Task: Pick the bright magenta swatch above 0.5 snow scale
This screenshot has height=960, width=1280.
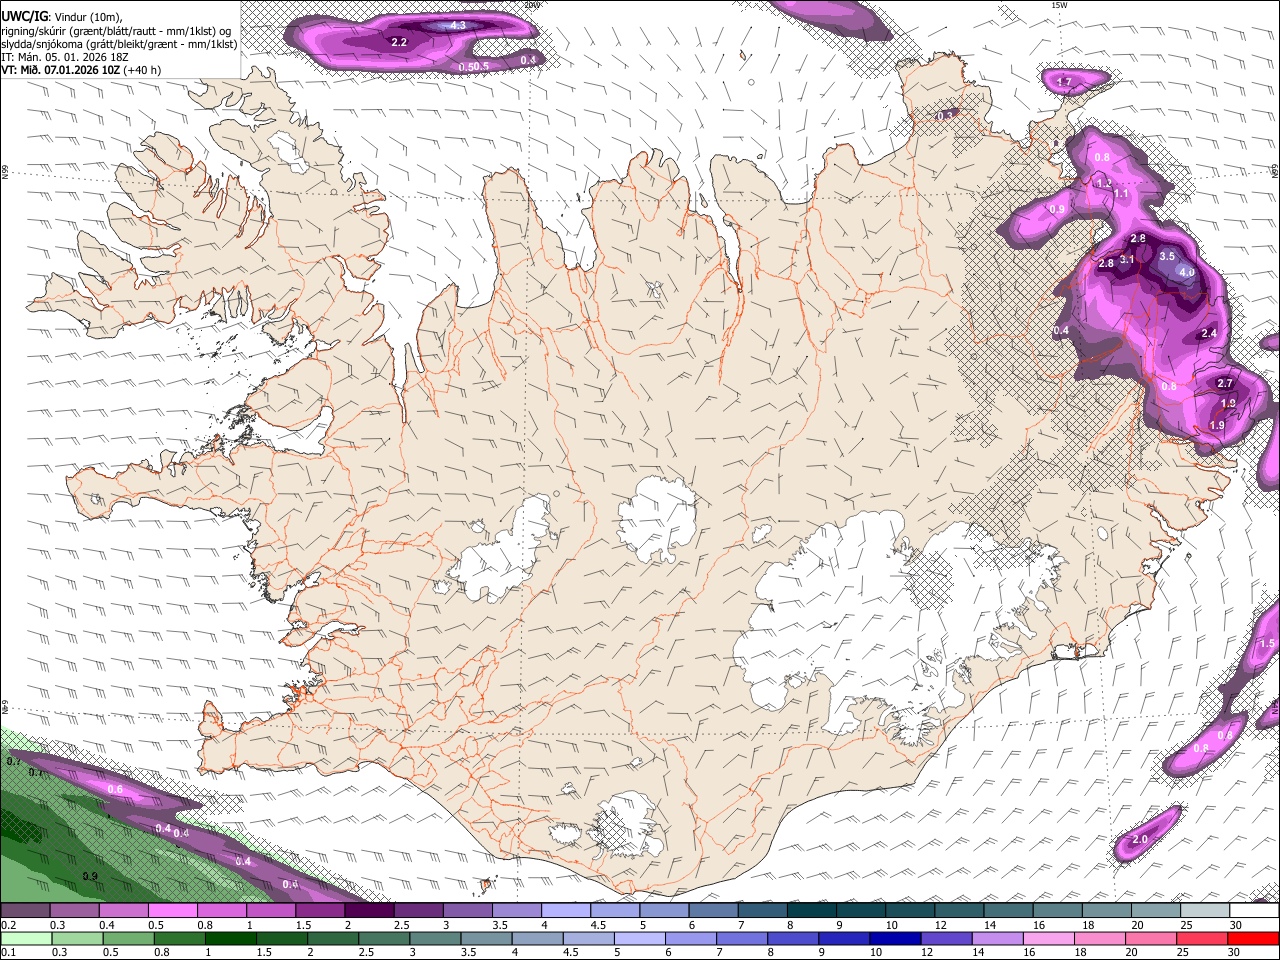Action: click(172, 911)
